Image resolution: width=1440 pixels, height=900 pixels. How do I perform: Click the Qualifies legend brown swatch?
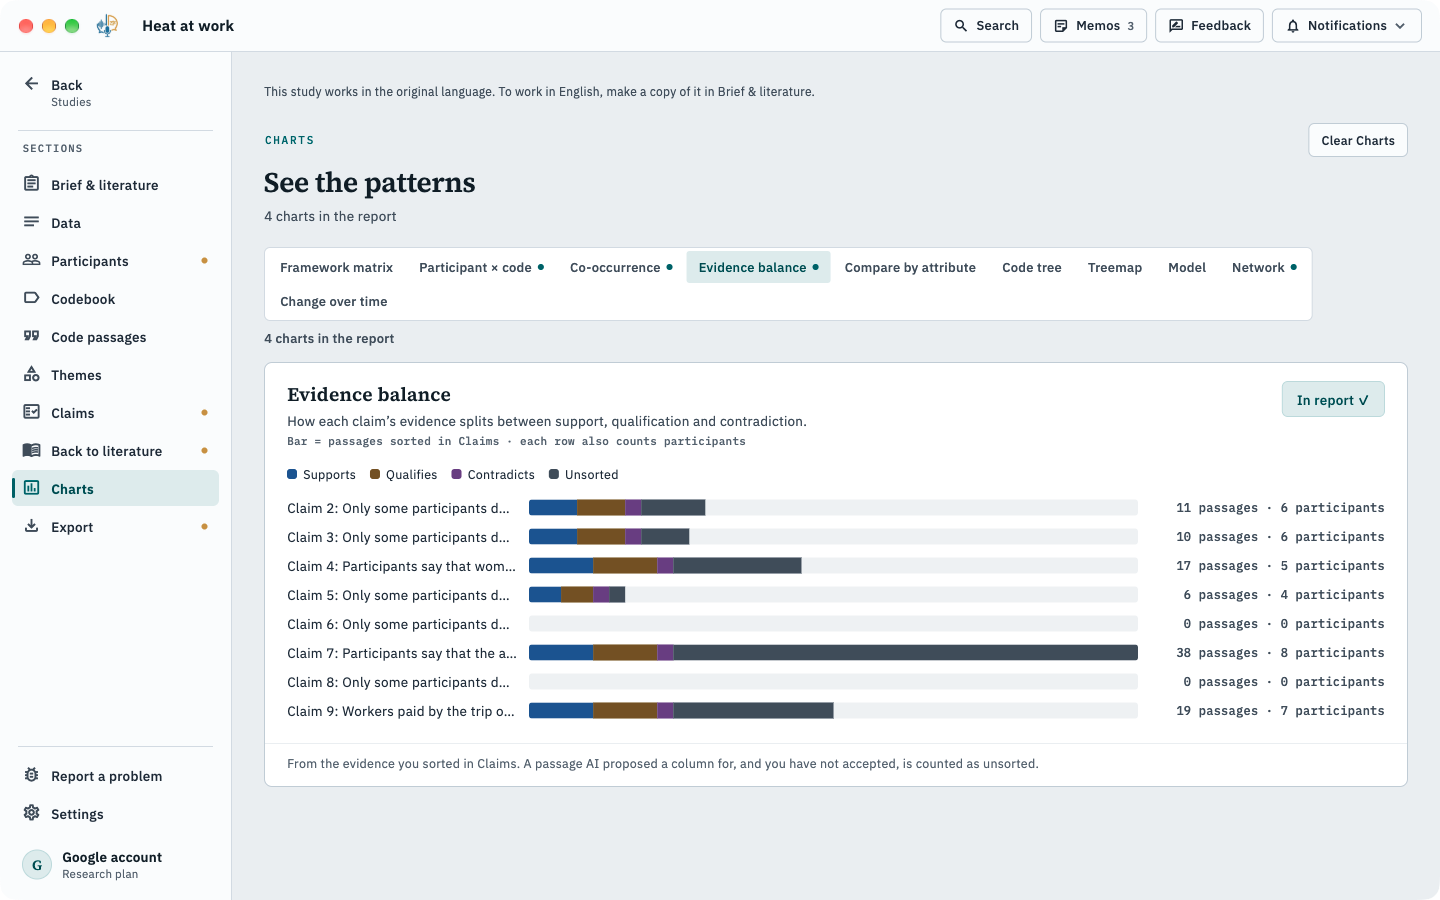375,474
